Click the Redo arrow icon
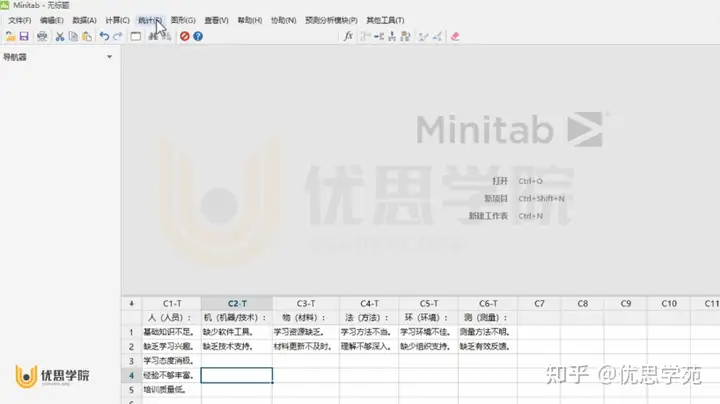This screenshot has height=404, width=720. coord(118,36)
